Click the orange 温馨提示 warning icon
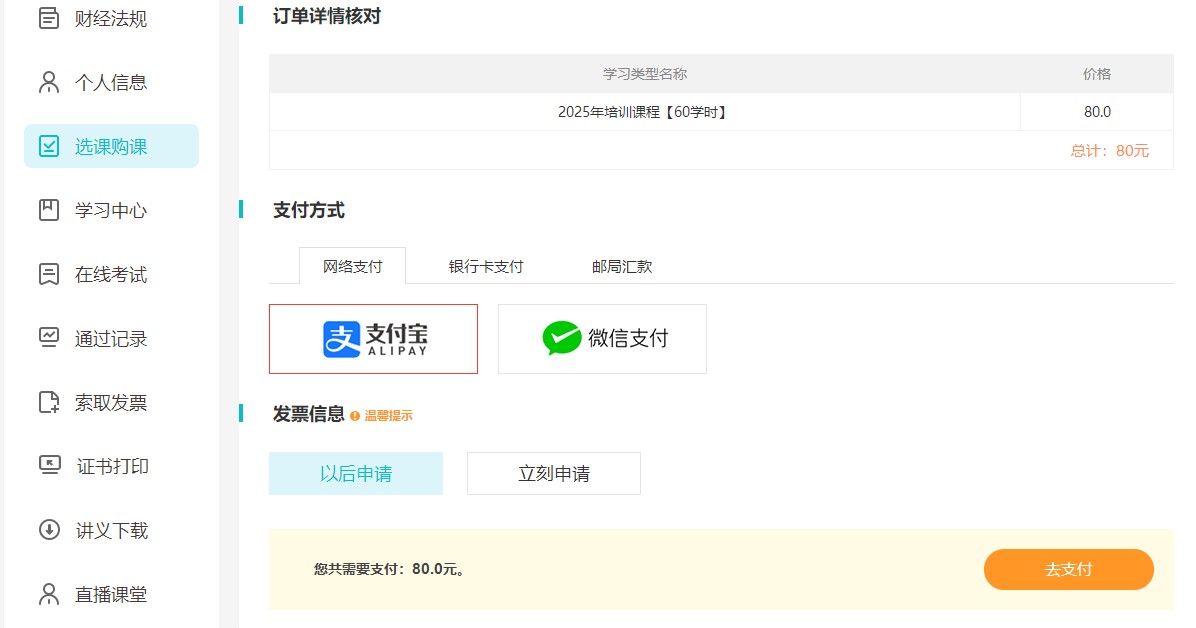This screenshot has width=1196, height=628. click(x=355, y=416)
